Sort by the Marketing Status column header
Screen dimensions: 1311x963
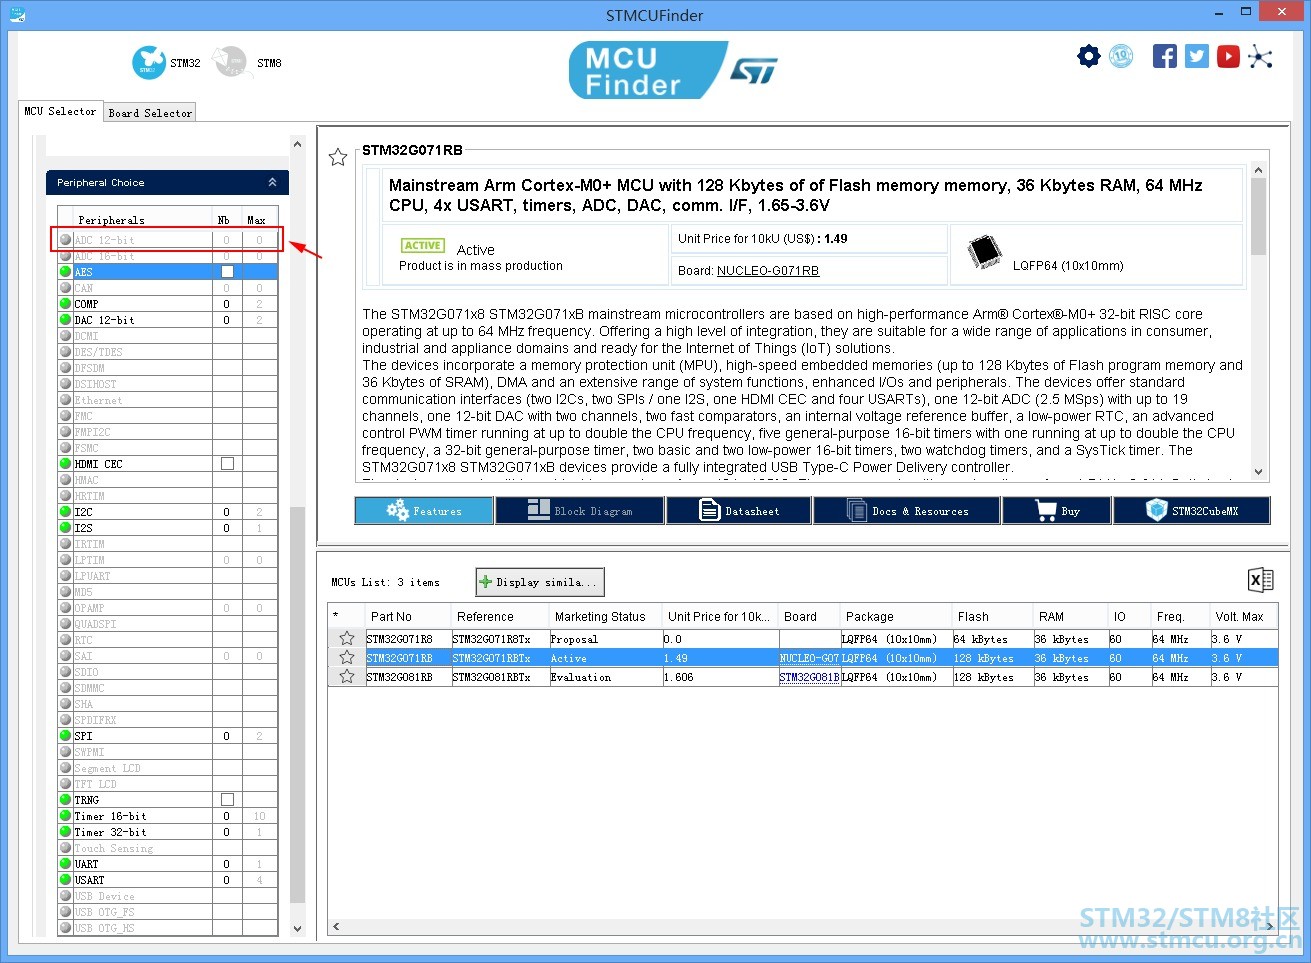click(x=606, y=616)
